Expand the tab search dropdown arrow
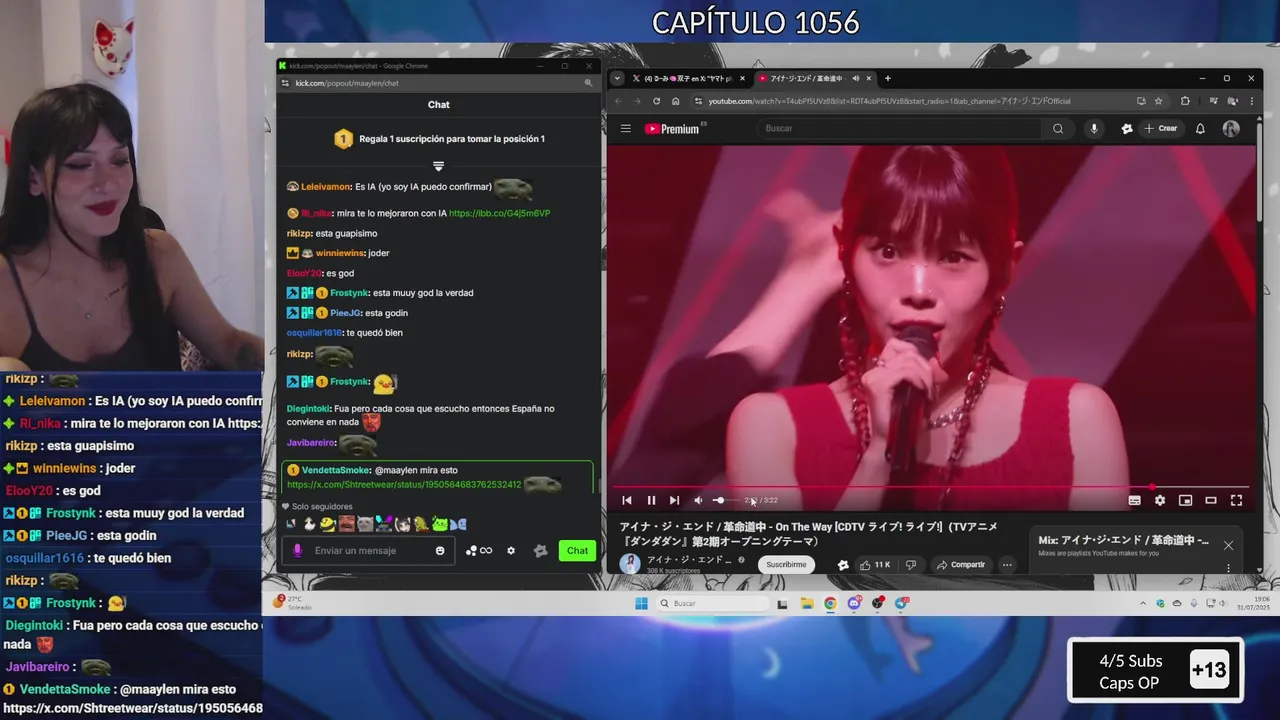 tap(617, 78)
